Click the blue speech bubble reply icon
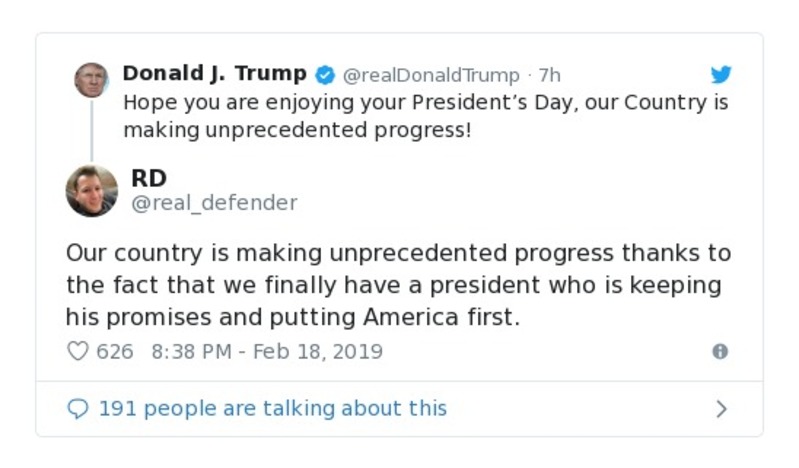 (77, 409)
